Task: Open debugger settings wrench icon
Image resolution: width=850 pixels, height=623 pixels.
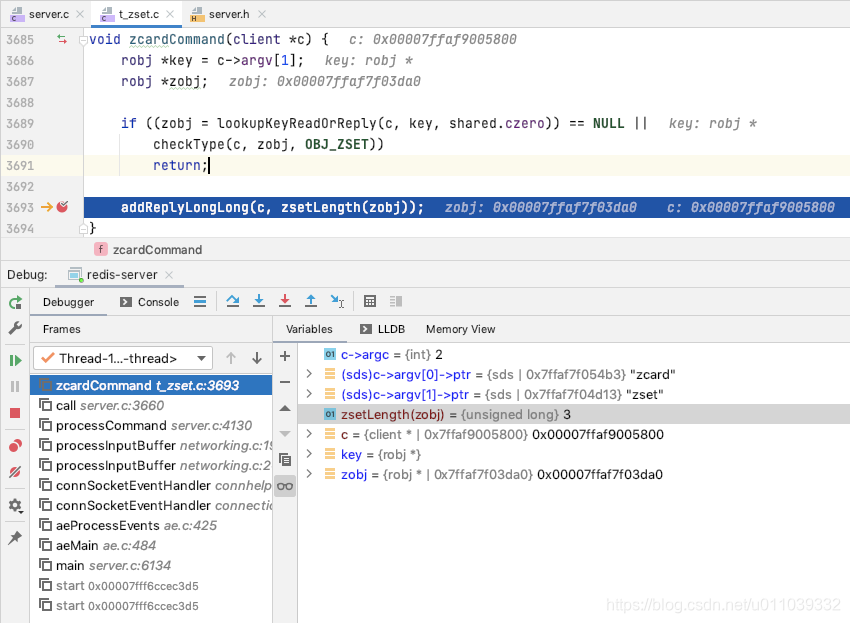Action: (15, 327)
